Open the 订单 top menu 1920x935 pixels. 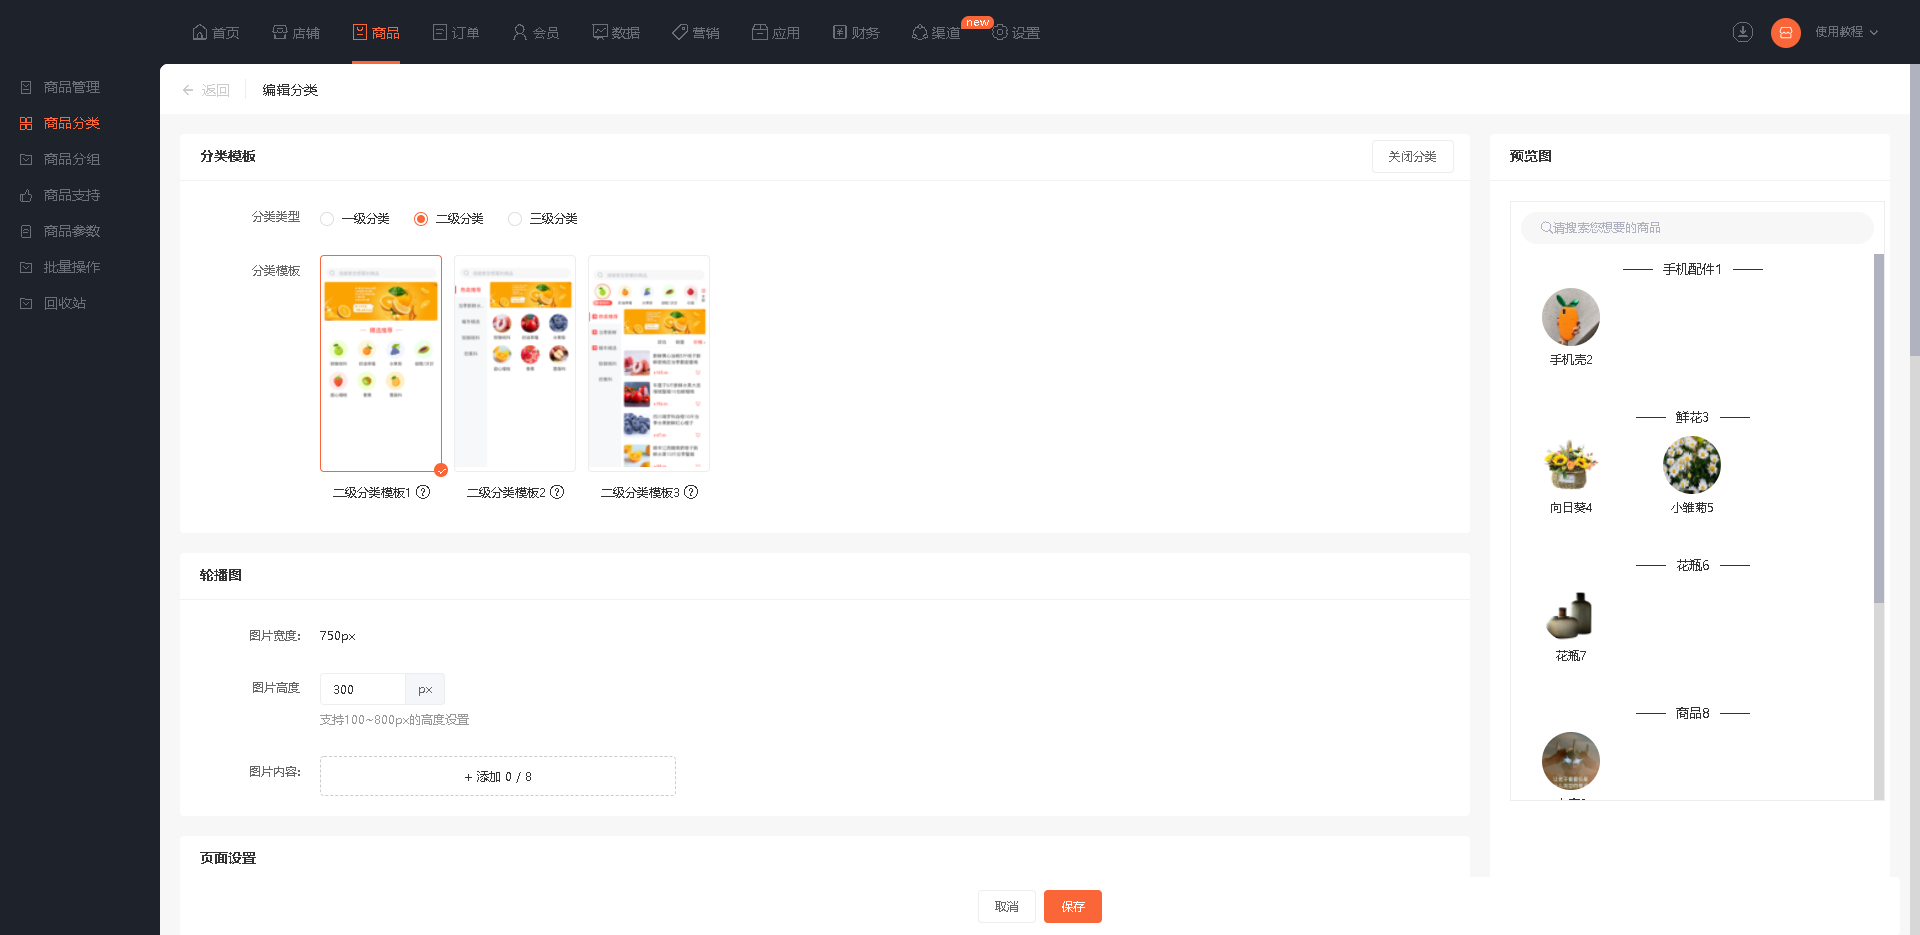tap(456, 33)
